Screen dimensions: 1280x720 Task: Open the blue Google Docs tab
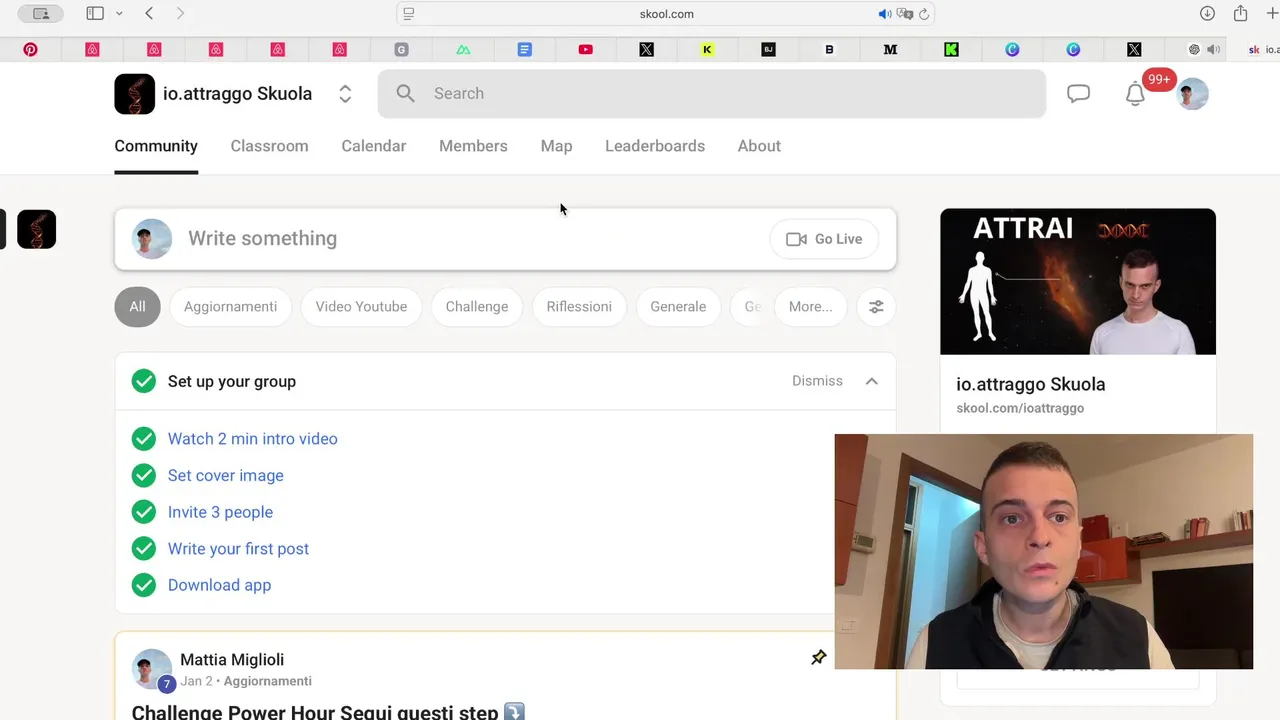(525, 49)
